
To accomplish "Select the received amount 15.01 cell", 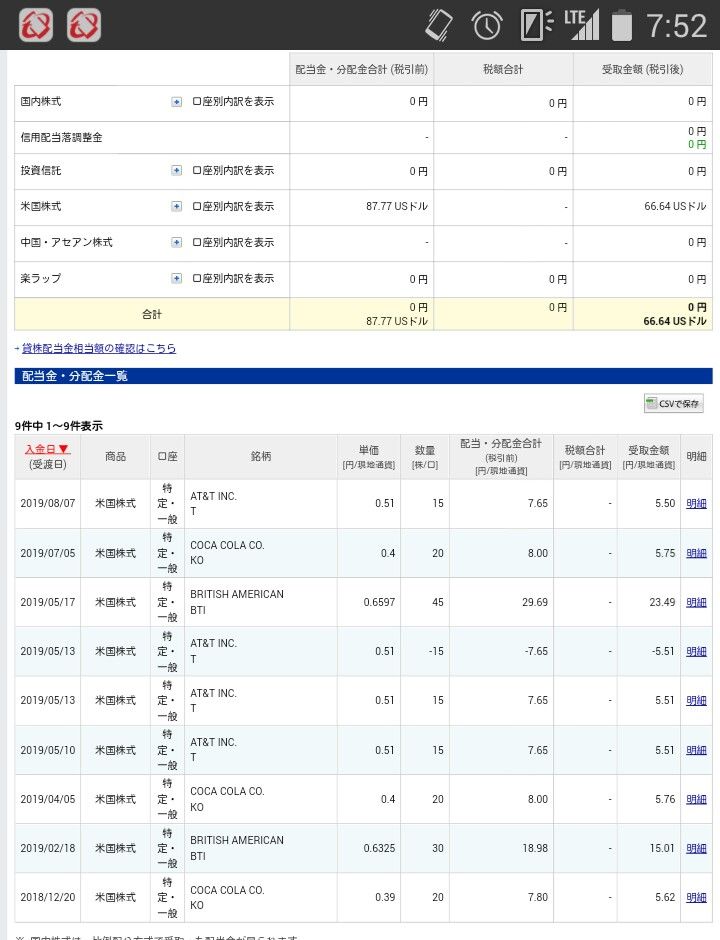I will [x=649, y=849].
